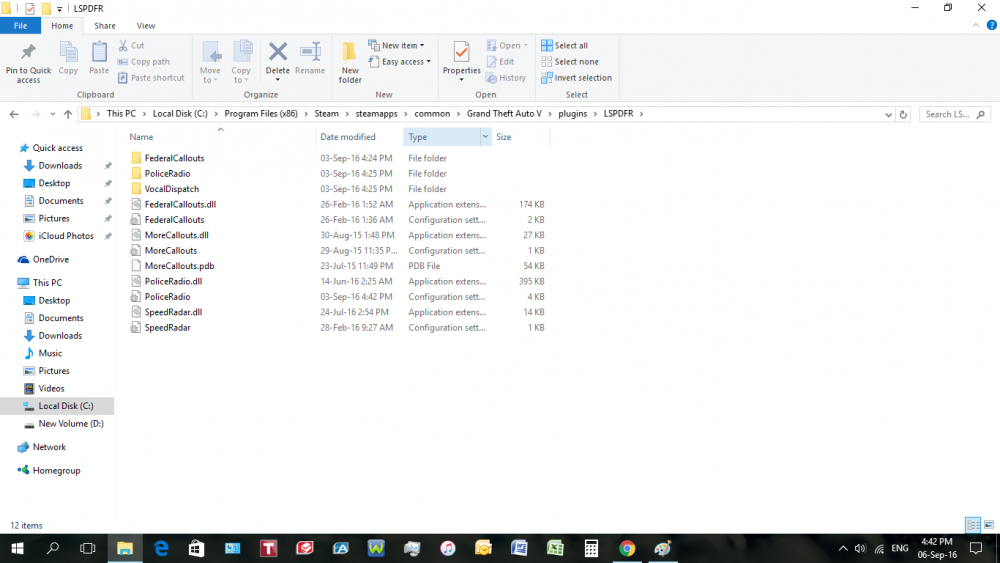This screenshot has width=1000, height=563.
Task: Select the MoreCallouts.pdb file
Action: [x=179, y=266]
